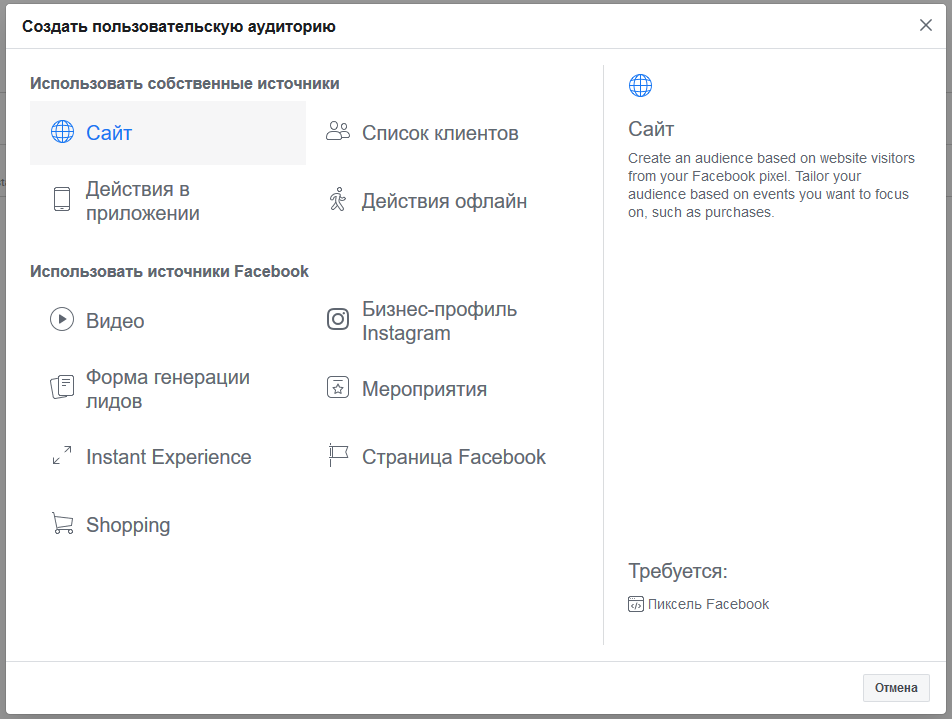Click the expand arrows icon for Instant Experience
952x719 pixels.
pyautogui.click(x=62, y=456)
